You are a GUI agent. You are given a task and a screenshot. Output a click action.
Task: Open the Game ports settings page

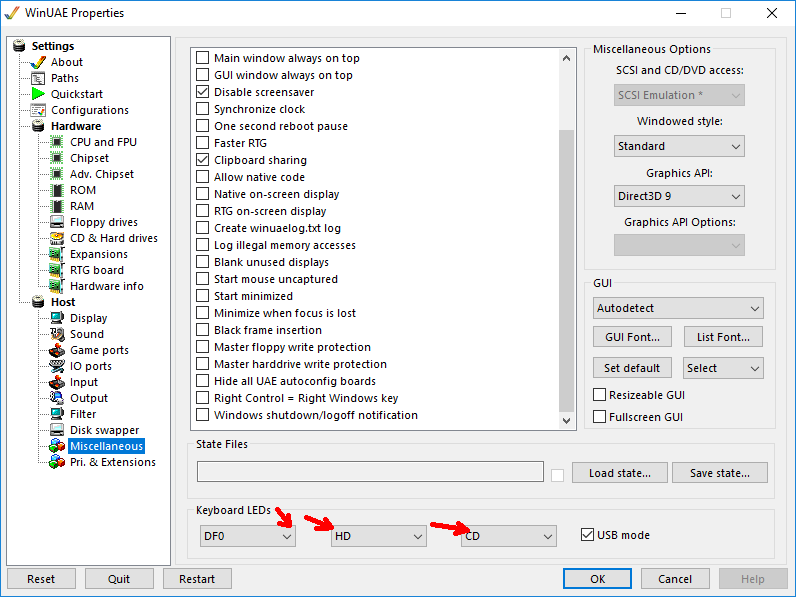(99, 350)
